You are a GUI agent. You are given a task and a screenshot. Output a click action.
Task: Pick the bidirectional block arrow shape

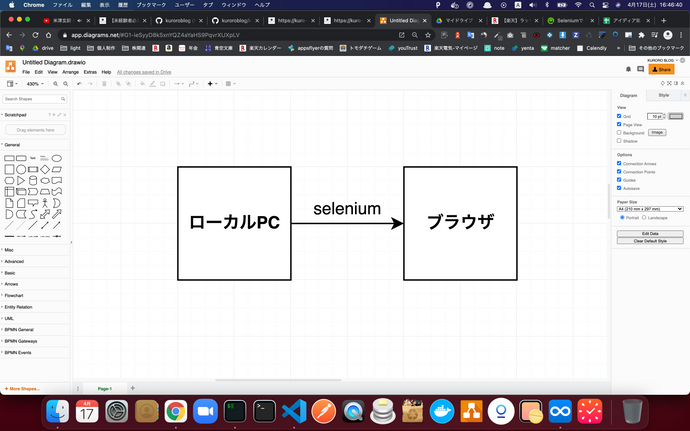click(x=45, y=214)
